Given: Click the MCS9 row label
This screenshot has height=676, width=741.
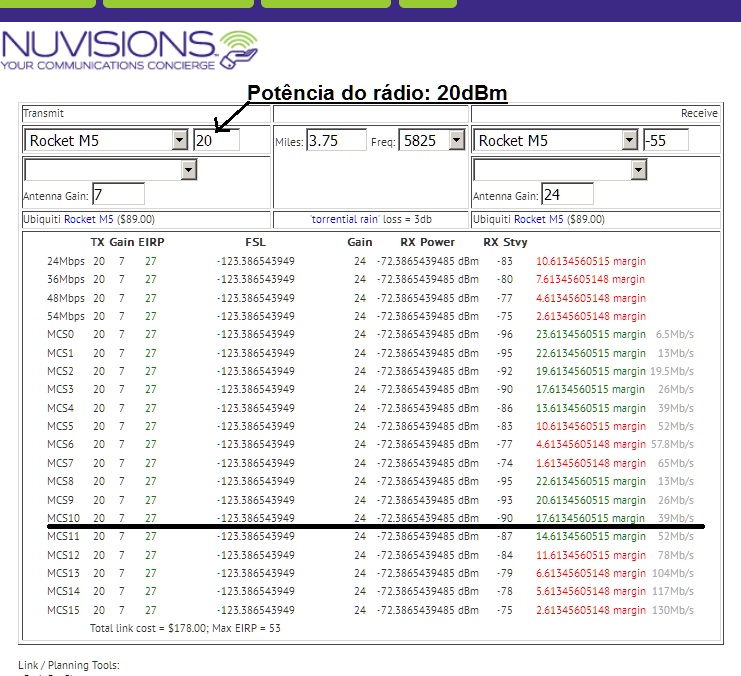Looking at the screenshot, I should (60, 500).
